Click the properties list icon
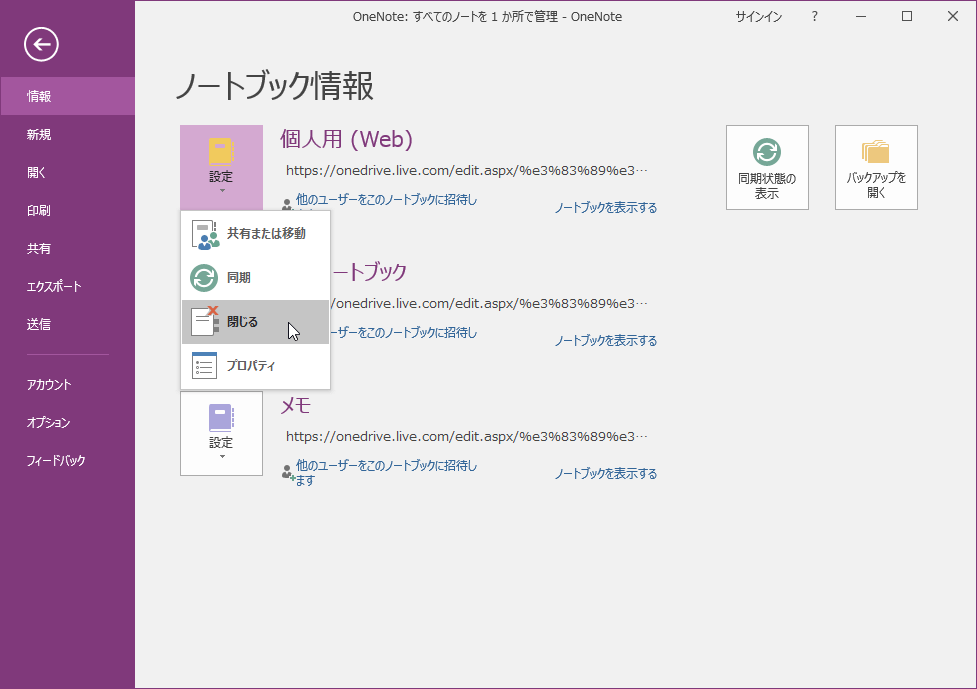The width and height of the screenshot is (977, 689). click(x=204, y=366)
